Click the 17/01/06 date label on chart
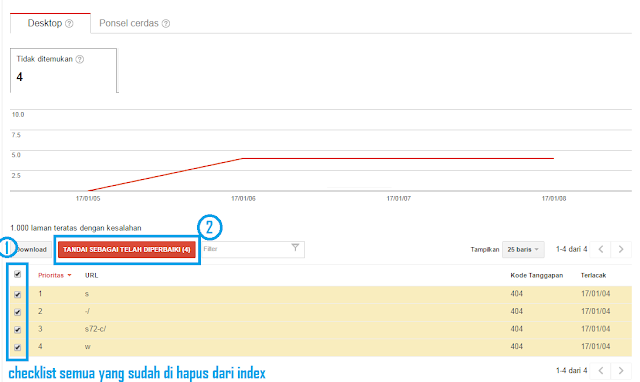Viewport: 640px width, 382px height. (x=243, y=199)
